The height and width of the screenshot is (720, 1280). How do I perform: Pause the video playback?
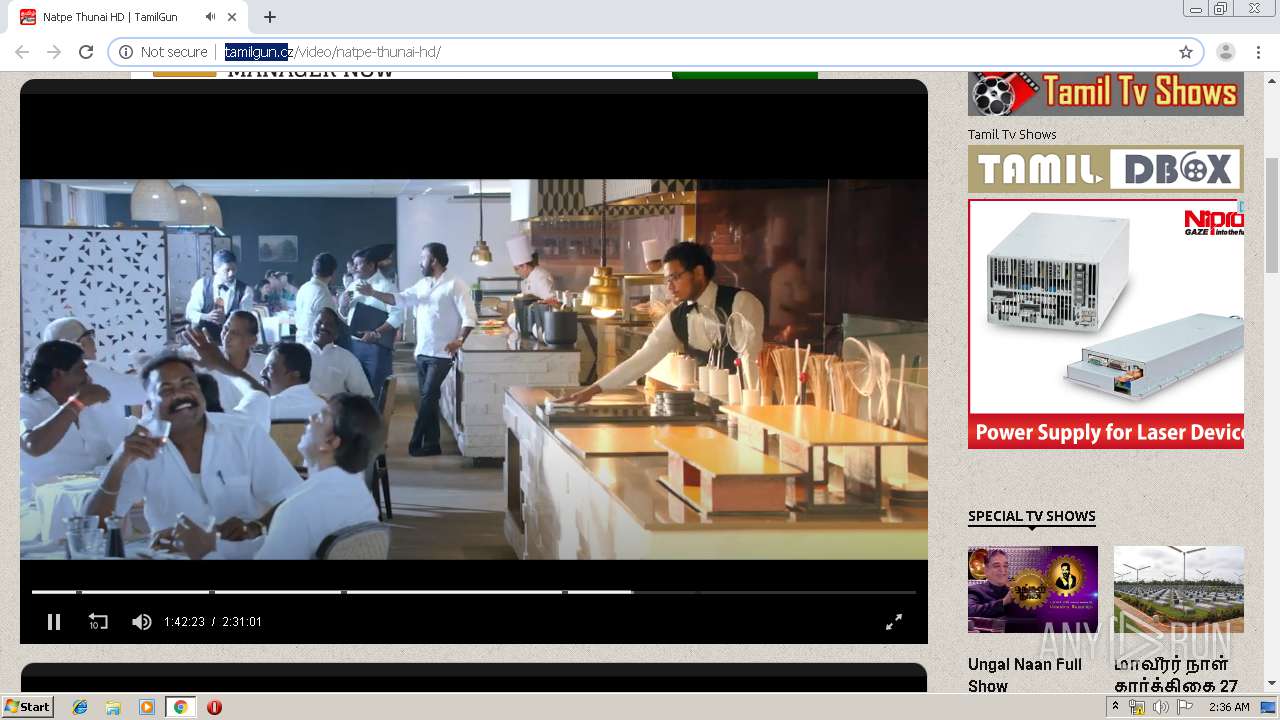(x=54, y=622)
